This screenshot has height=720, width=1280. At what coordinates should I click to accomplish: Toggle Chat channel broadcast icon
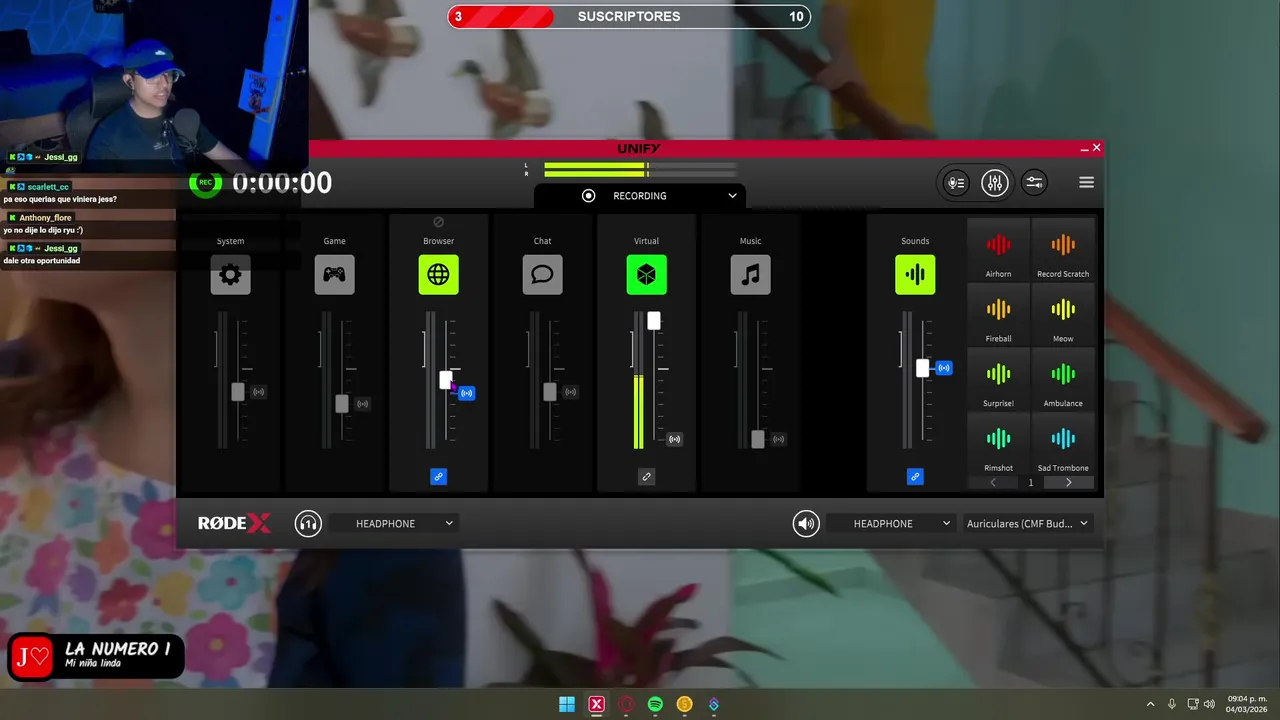pos(570,392)
